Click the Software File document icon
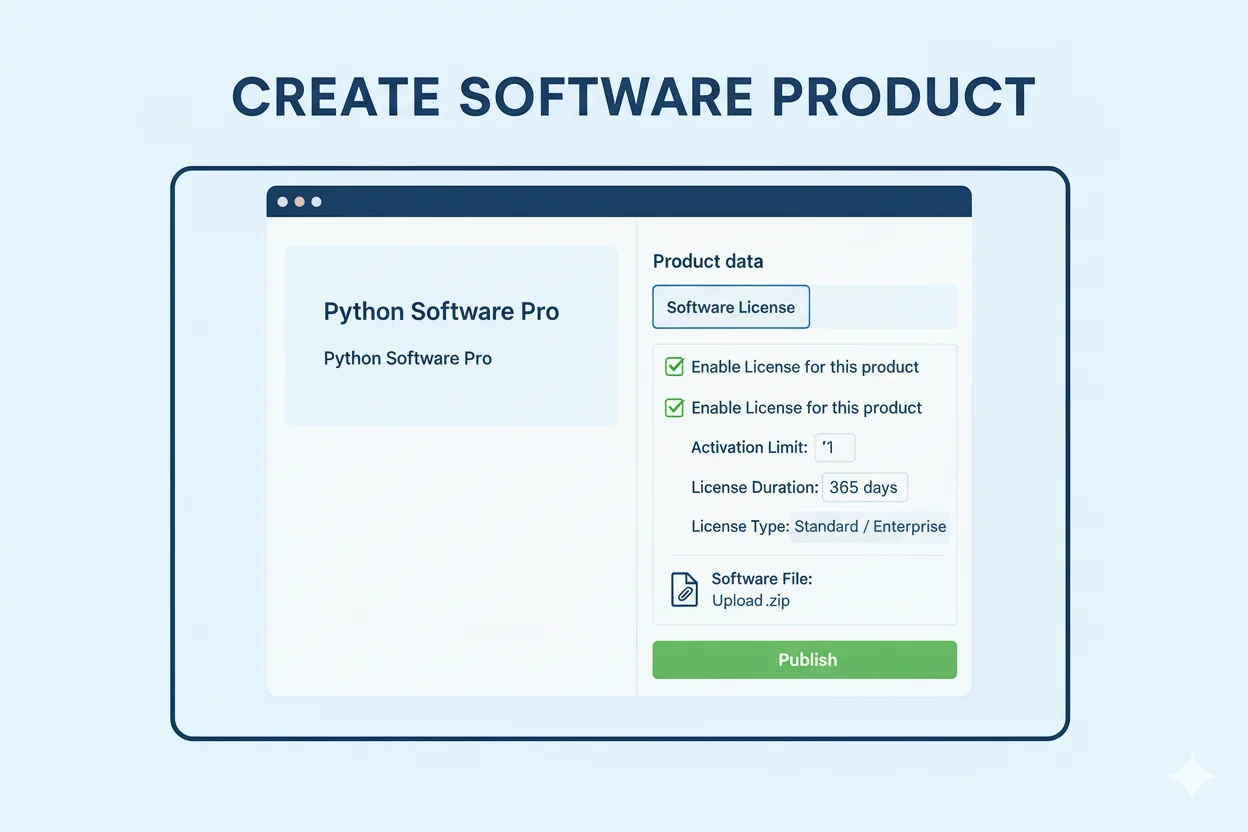This screenshot has height=832, width=1248. [684, 589]
